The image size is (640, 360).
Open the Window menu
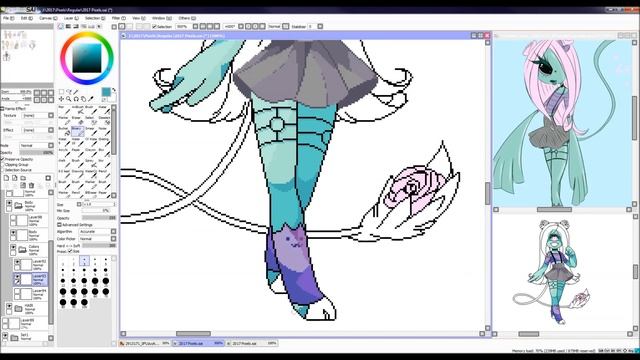pos(162,18)
